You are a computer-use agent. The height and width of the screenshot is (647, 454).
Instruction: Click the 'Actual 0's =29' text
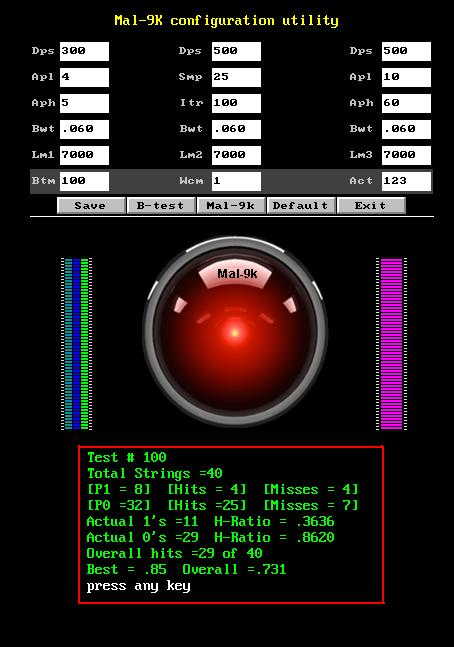point(142,538)
